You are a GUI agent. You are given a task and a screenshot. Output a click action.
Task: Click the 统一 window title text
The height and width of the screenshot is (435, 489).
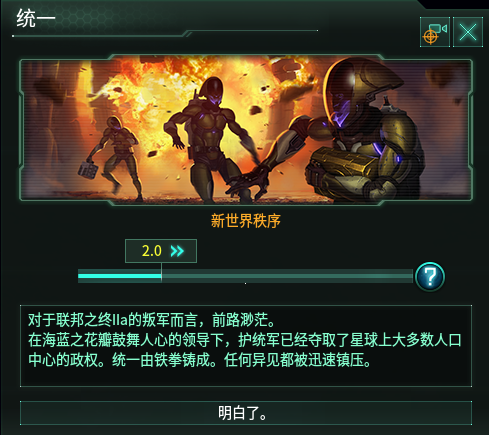[x=36, y=18]
